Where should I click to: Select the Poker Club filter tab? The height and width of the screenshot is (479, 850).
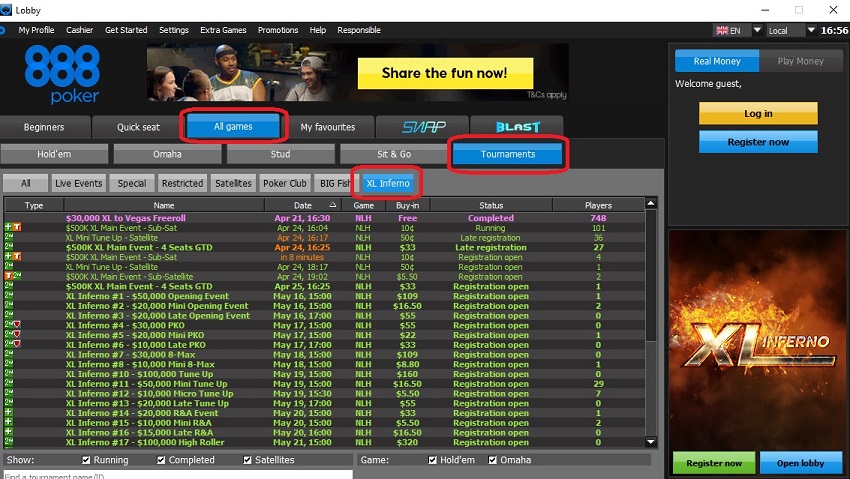point(285,183)
